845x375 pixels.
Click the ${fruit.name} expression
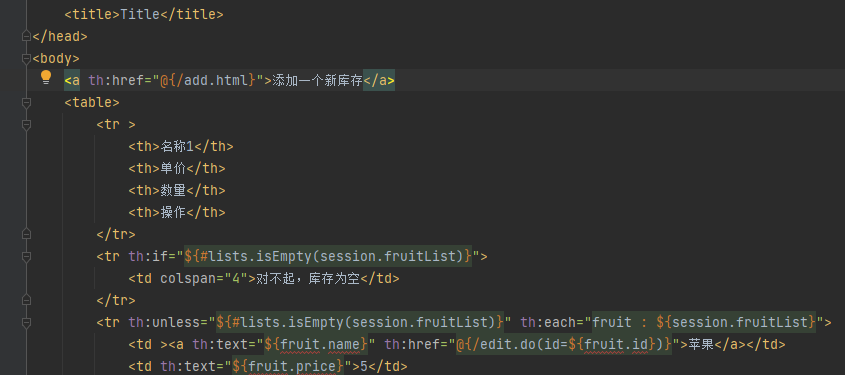coord(316,344)
